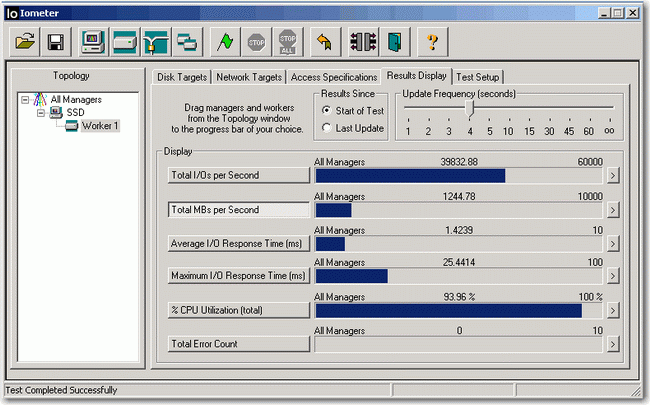650x405 pixels.
Task: Open arrow button beside CPU Utilization bar
Action: pyautogui.click(x=613, y=310)
